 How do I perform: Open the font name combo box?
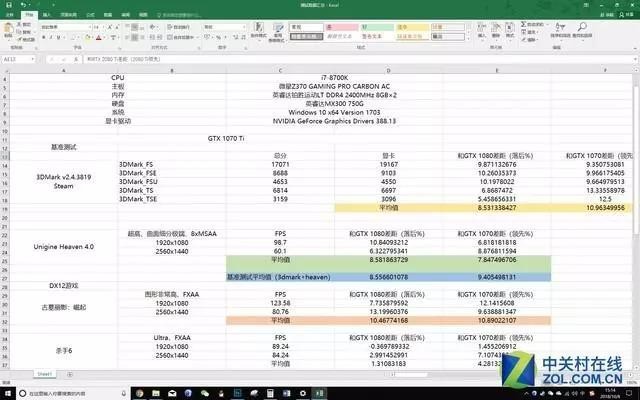pos(65,27)
